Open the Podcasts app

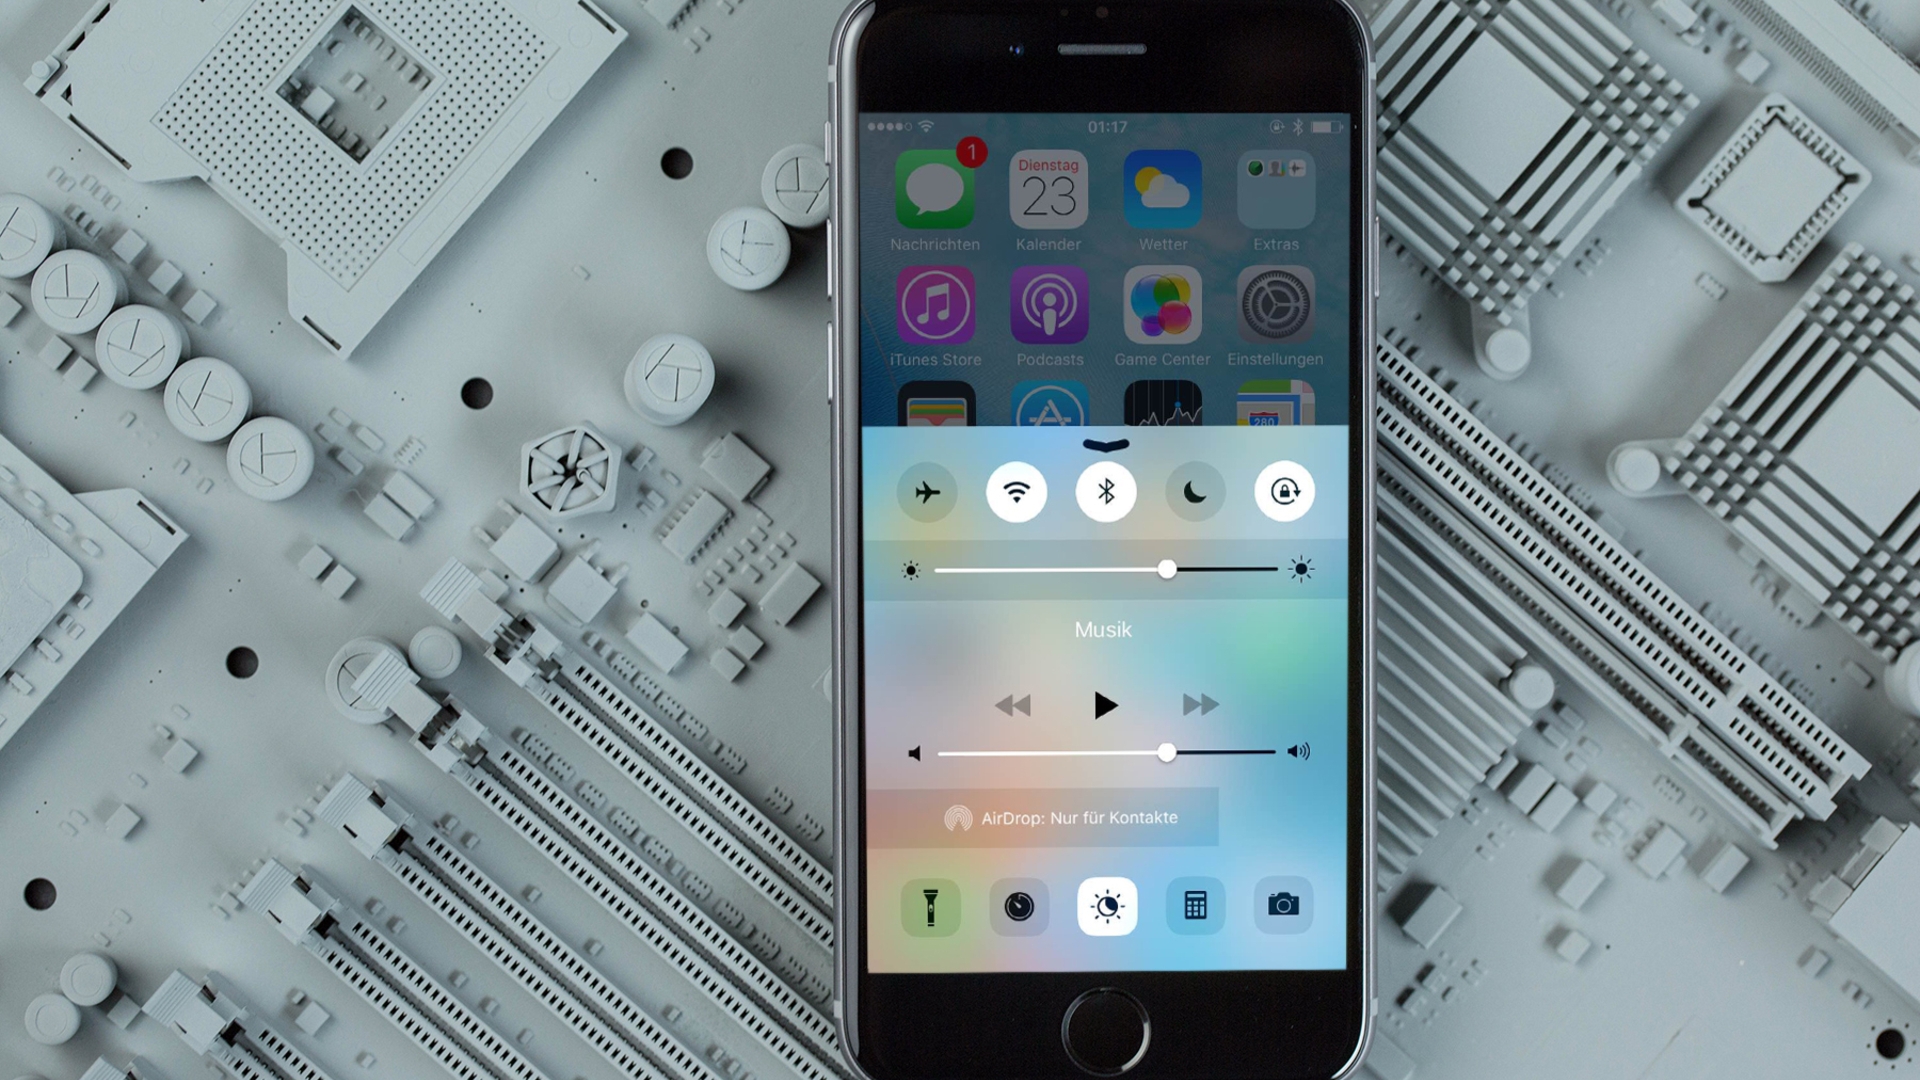(x=1046, y=314)
